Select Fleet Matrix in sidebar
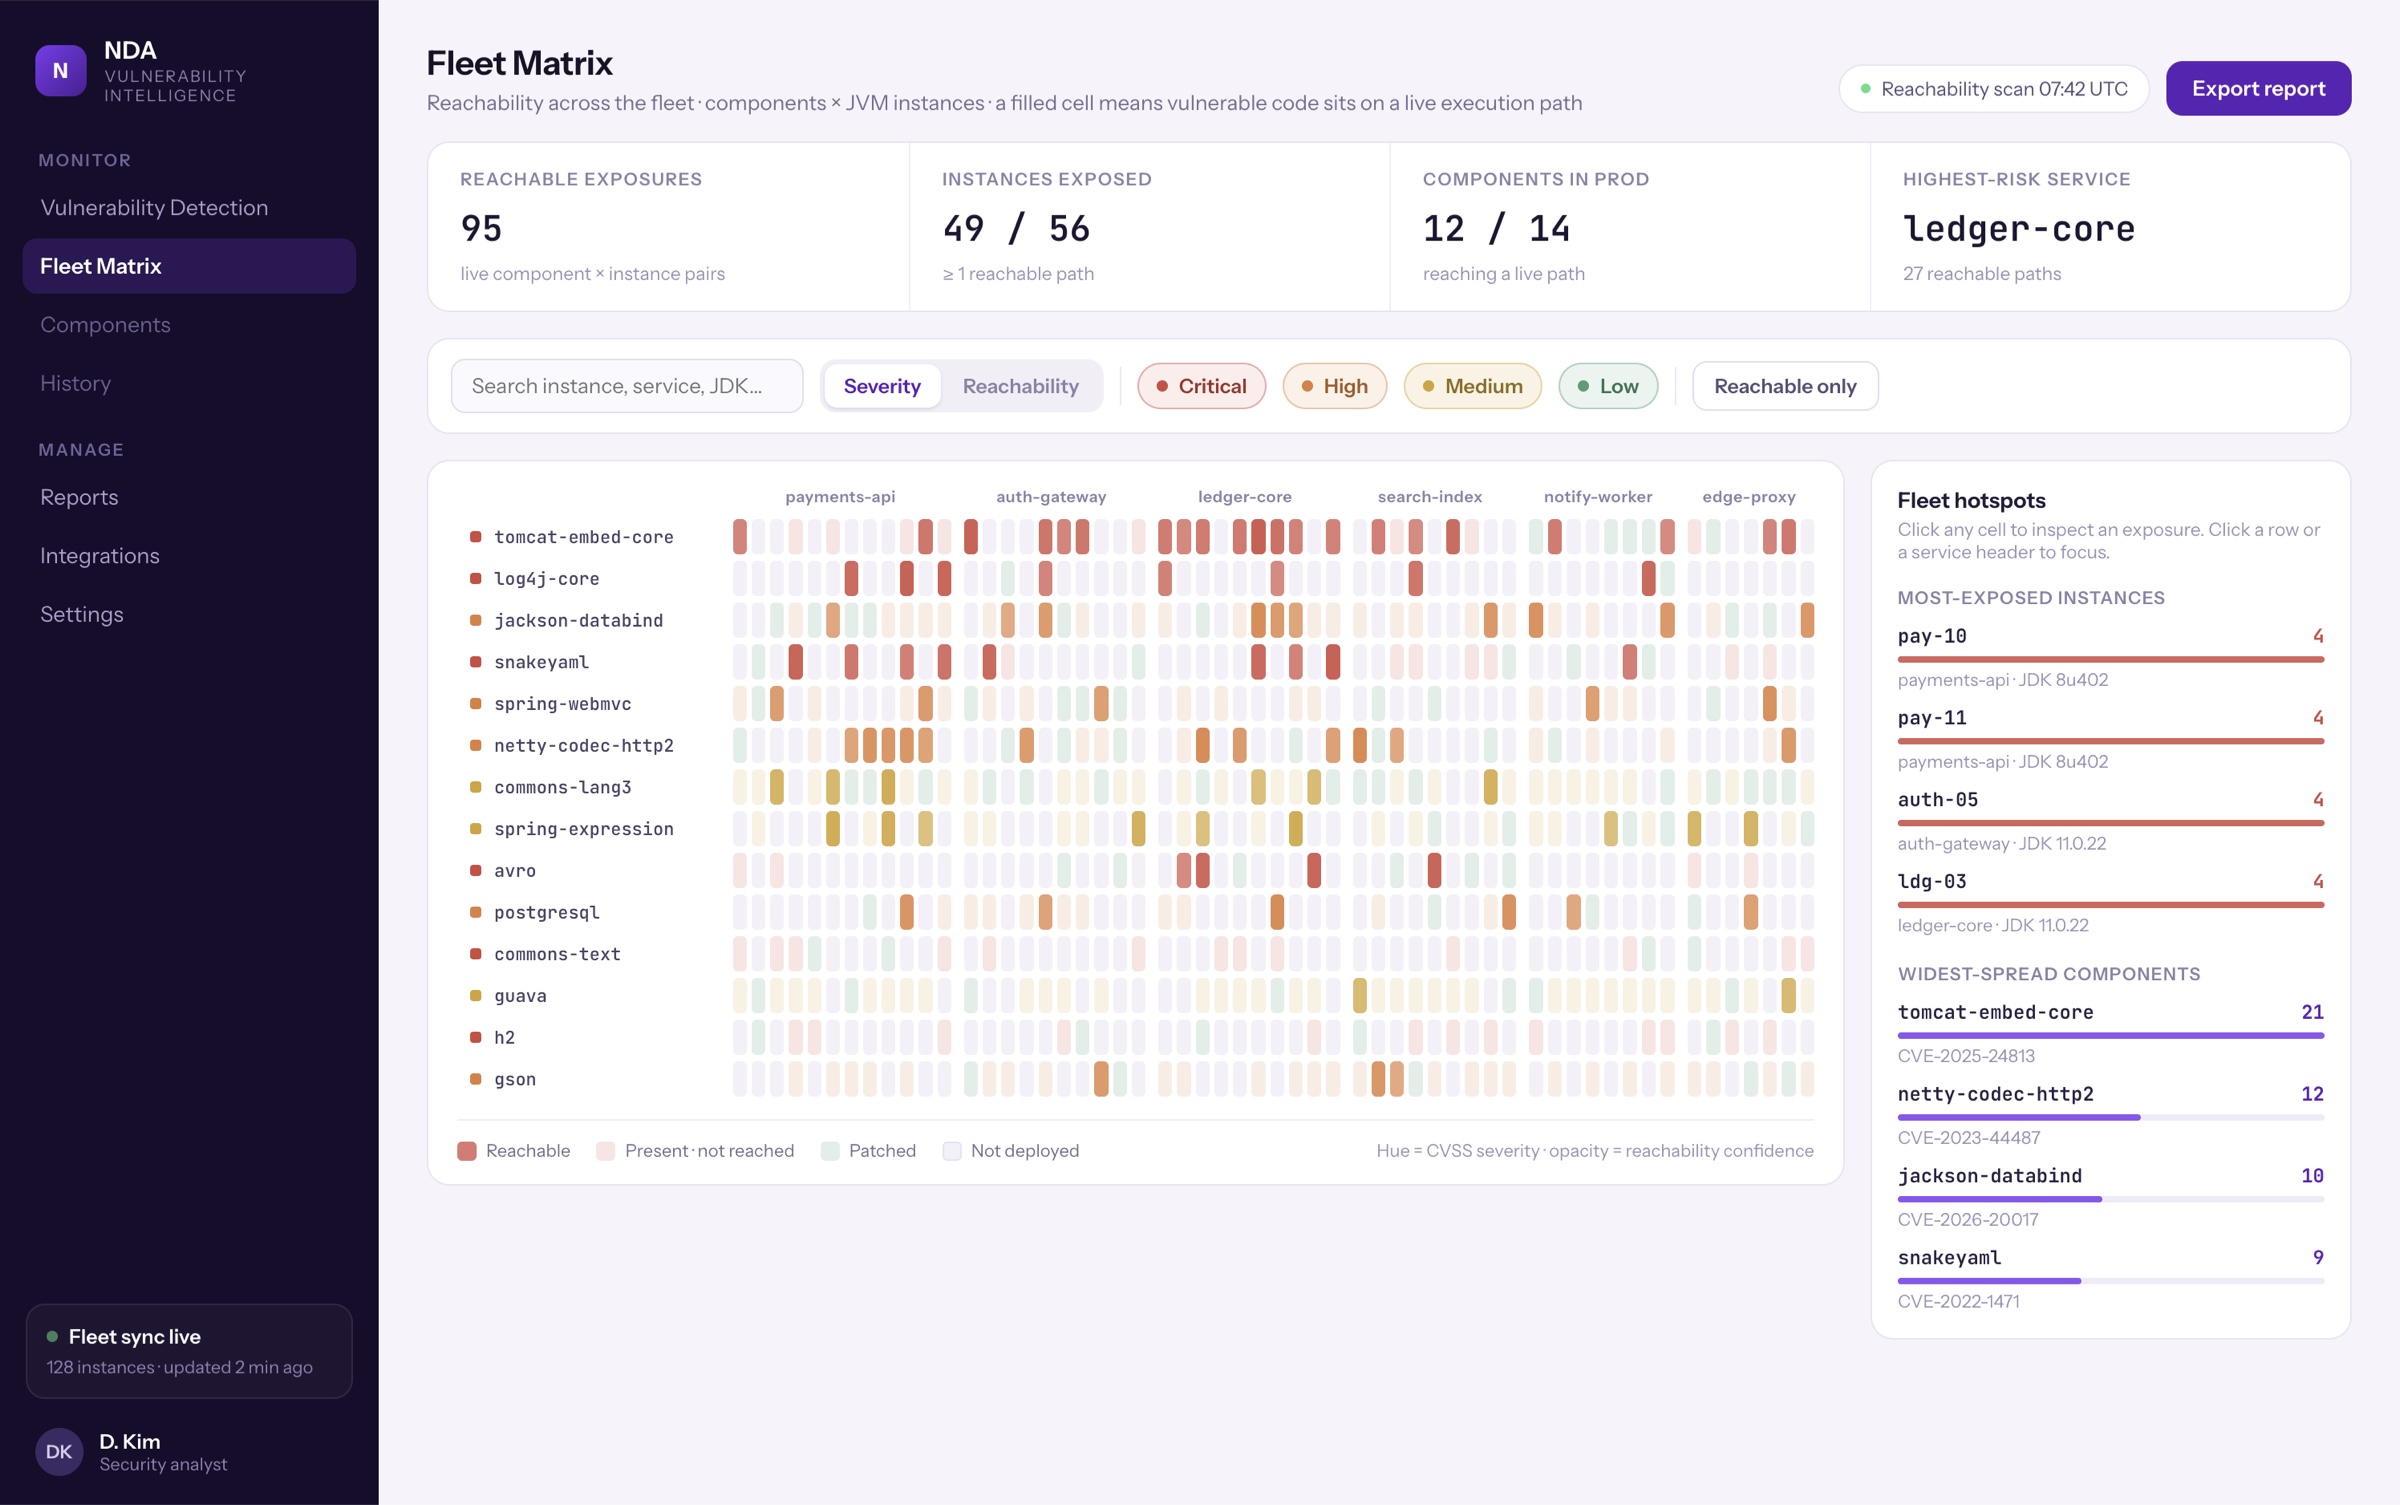Viewport: 2400px width, 1505px height. coord(189,266)
